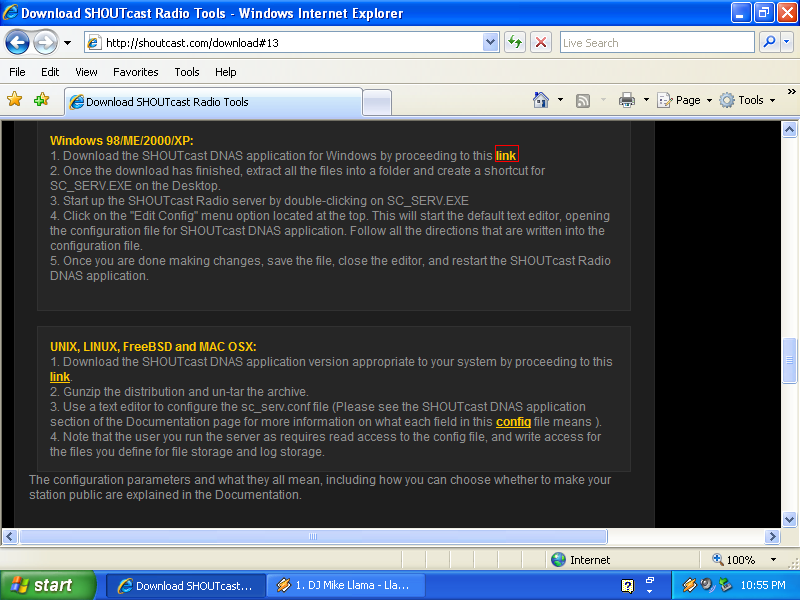Follow the Windows DNAS download link
The width and height of the screenshot is (800, 600).
(506, 156)
